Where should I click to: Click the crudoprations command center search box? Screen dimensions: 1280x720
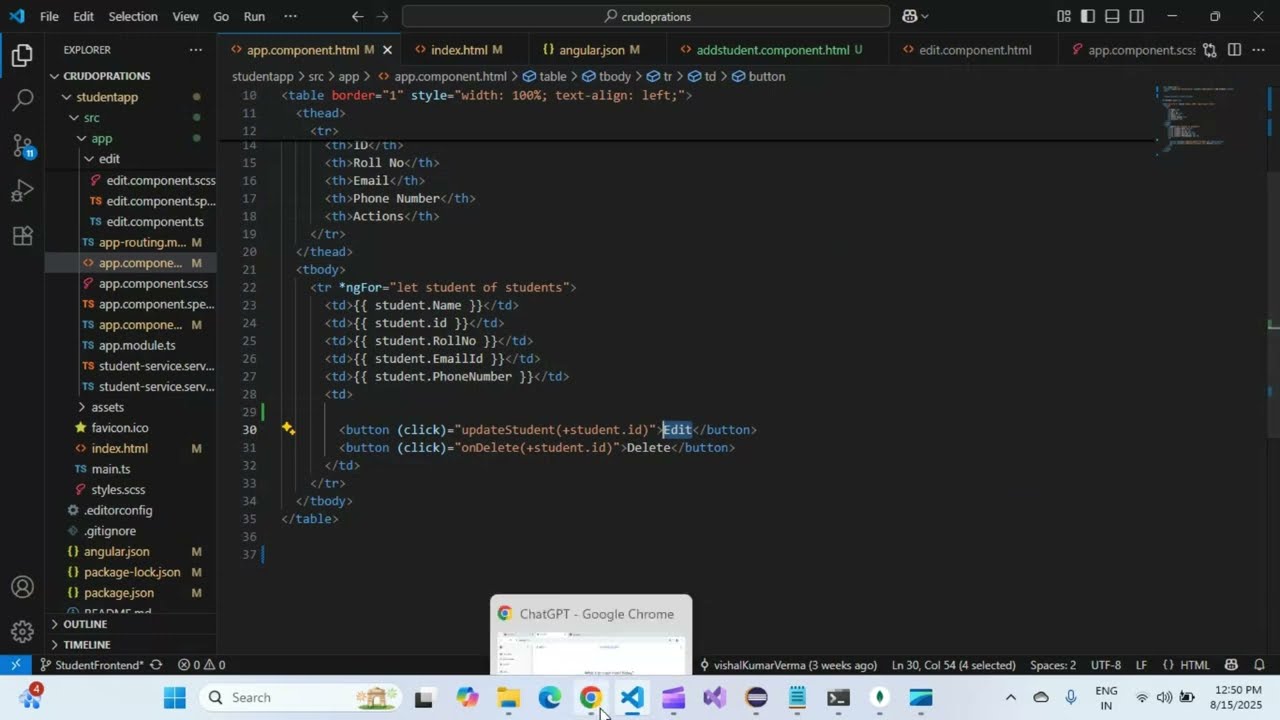(x=646, y=16)
